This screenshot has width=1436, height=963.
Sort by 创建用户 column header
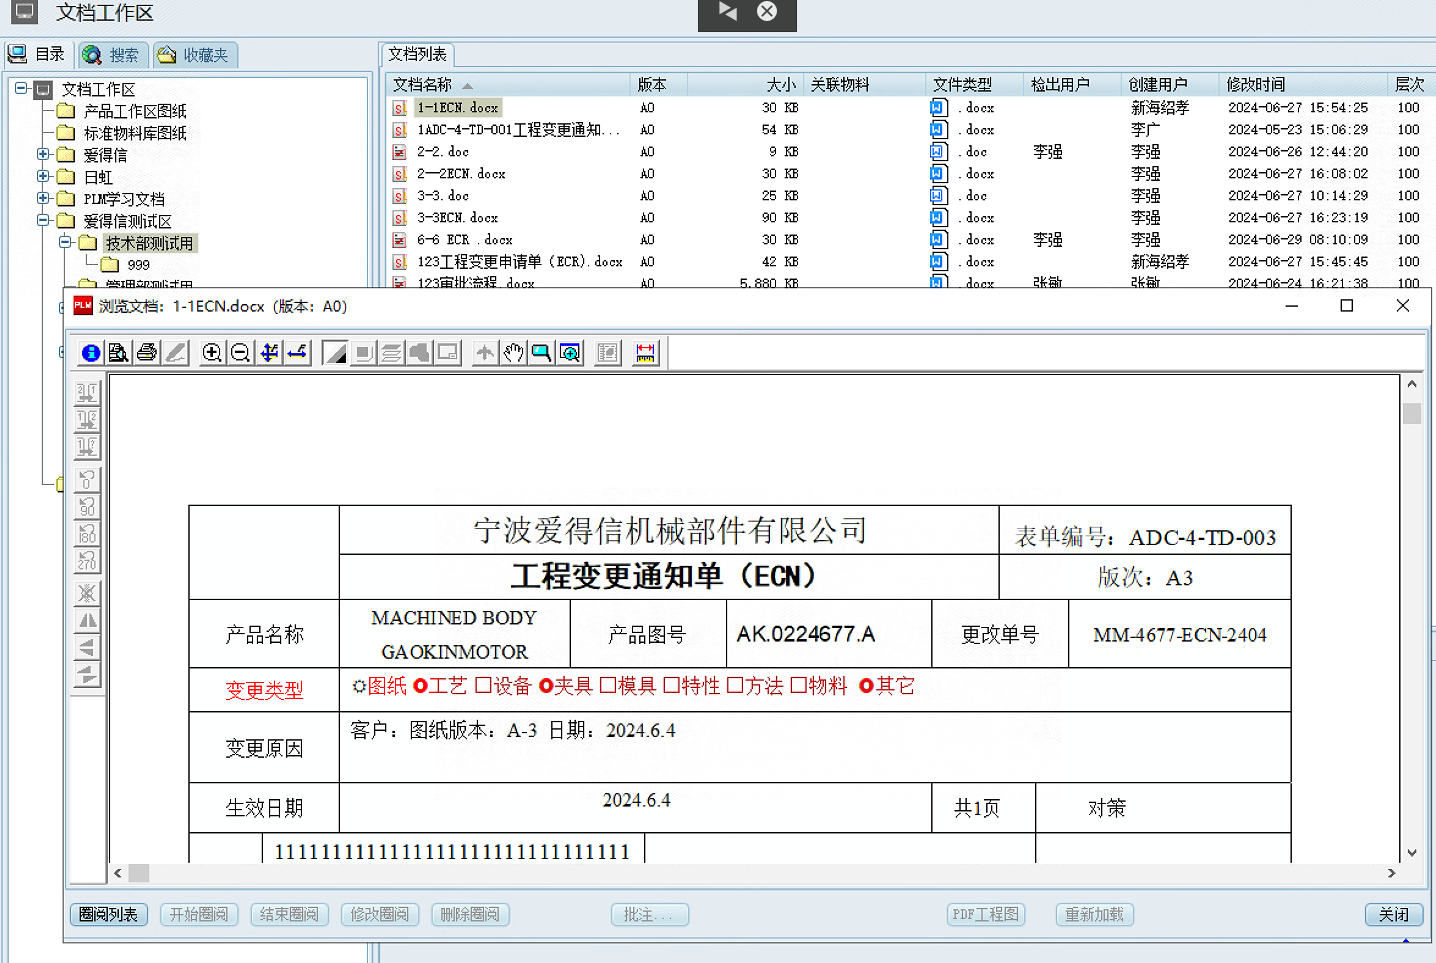1170,84
